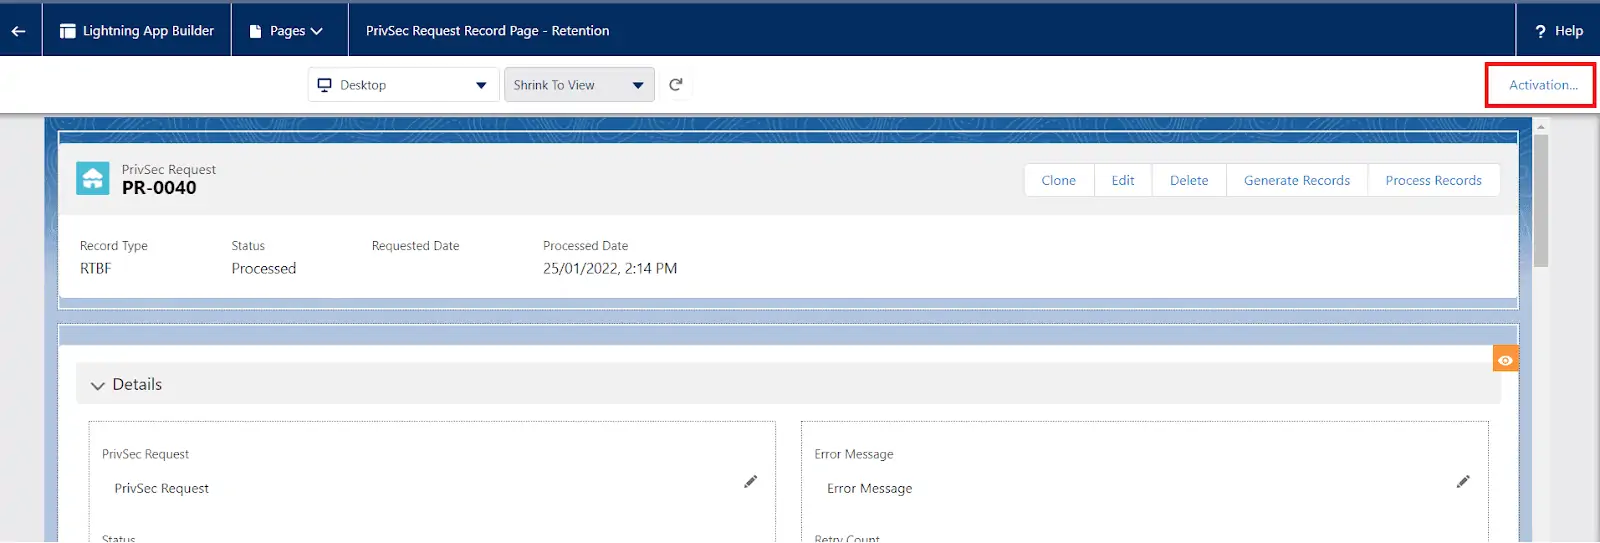Screen dimensions: 1600x543
Task: Open the Shrink To View dropdown
Action: 579,85
